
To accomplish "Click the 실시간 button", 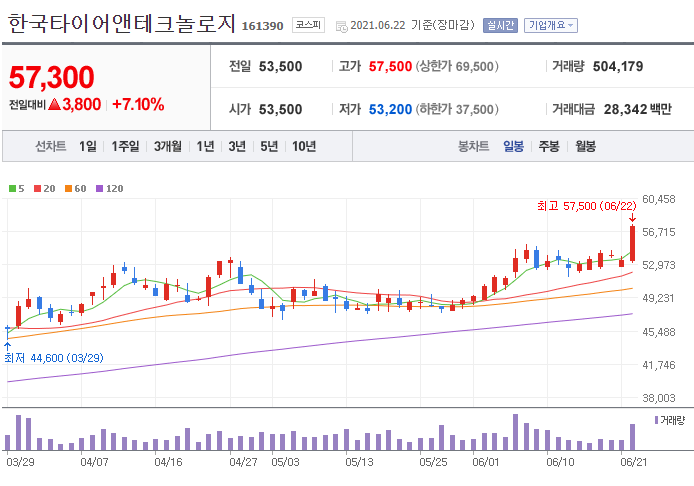I will (x=500, y=25).
